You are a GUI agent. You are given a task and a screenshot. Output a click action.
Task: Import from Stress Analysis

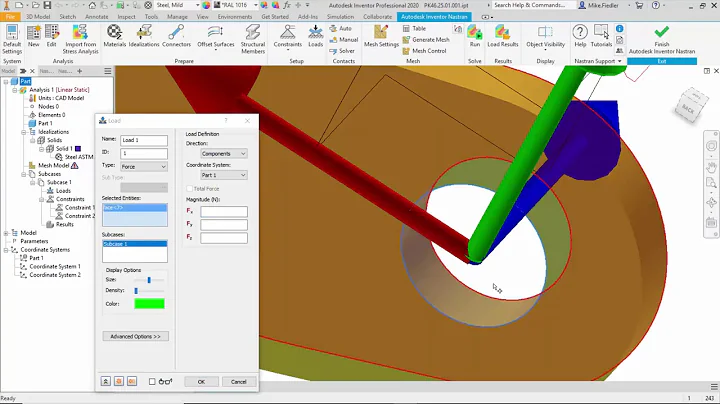tap(80, 39)
